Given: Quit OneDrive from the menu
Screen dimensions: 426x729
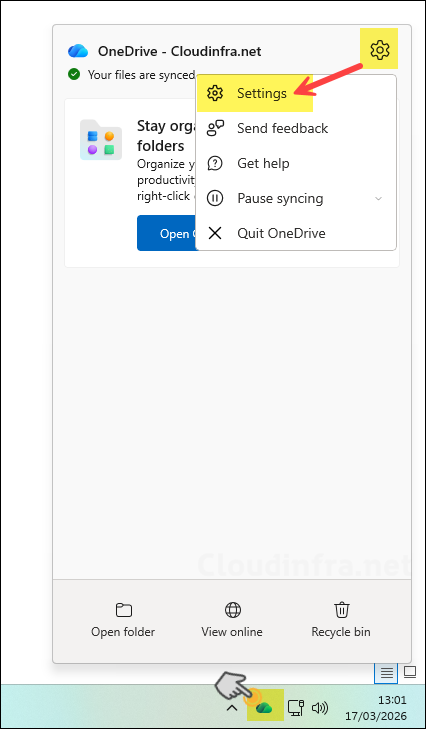Looking at the screenshot, I should point(296,233).
